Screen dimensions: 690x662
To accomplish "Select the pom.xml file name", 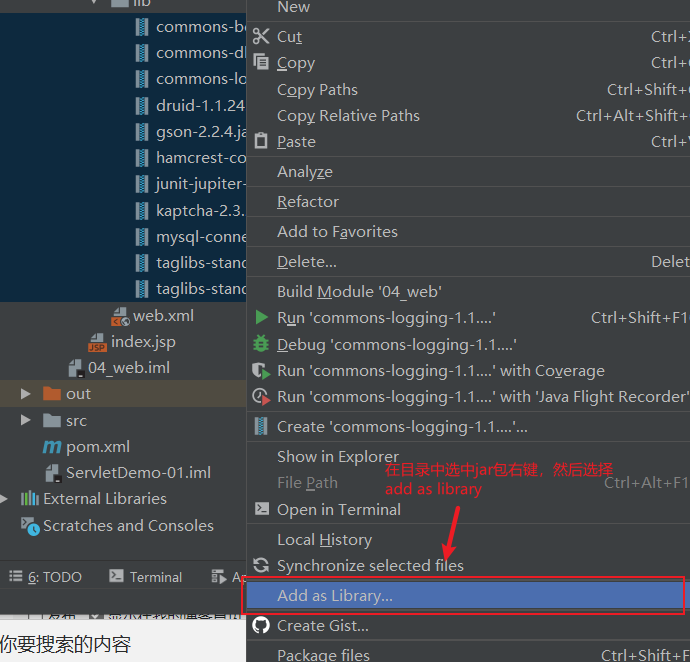I will [98, 447].
